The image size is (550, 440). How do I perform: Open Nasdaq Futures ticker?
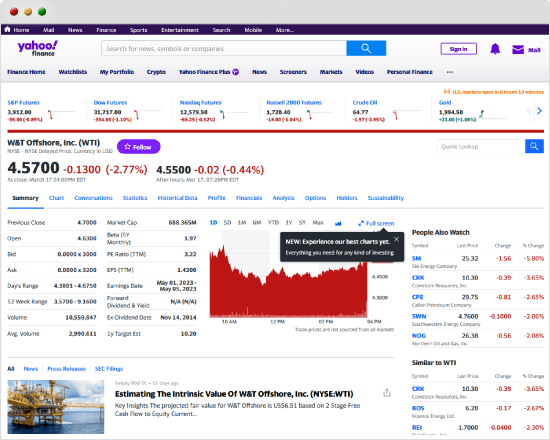pyautogui.click(x=201, y=102)
